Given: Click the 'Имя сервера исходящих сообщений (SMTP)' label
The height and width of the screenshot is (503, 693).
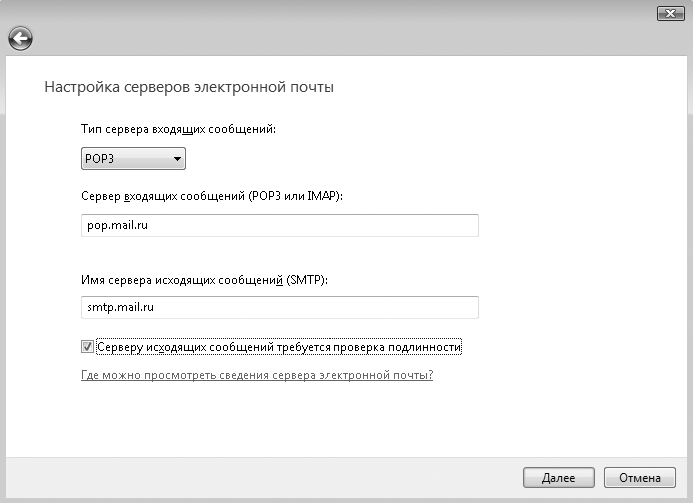Looking at the screenshot, I should [204, 280].
